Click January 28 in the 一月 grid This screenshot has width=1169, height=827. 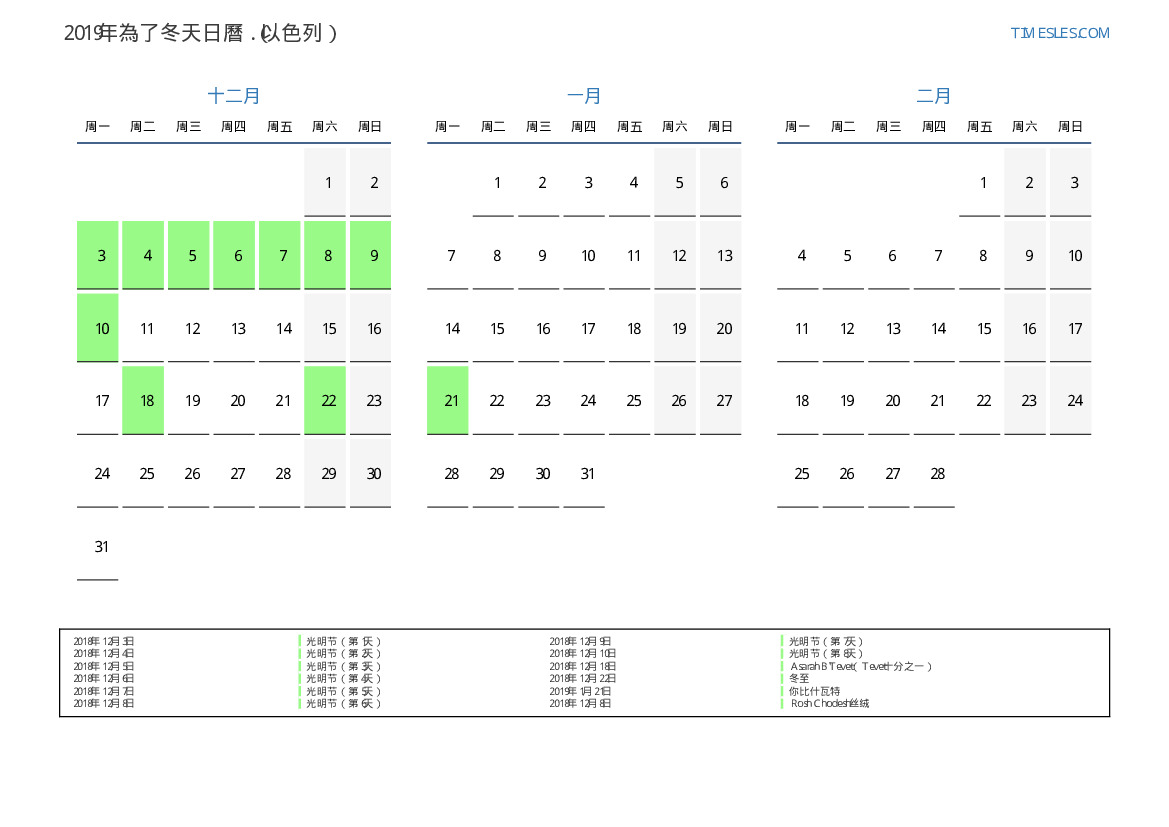pyautogui.click(x=448, y=474)
